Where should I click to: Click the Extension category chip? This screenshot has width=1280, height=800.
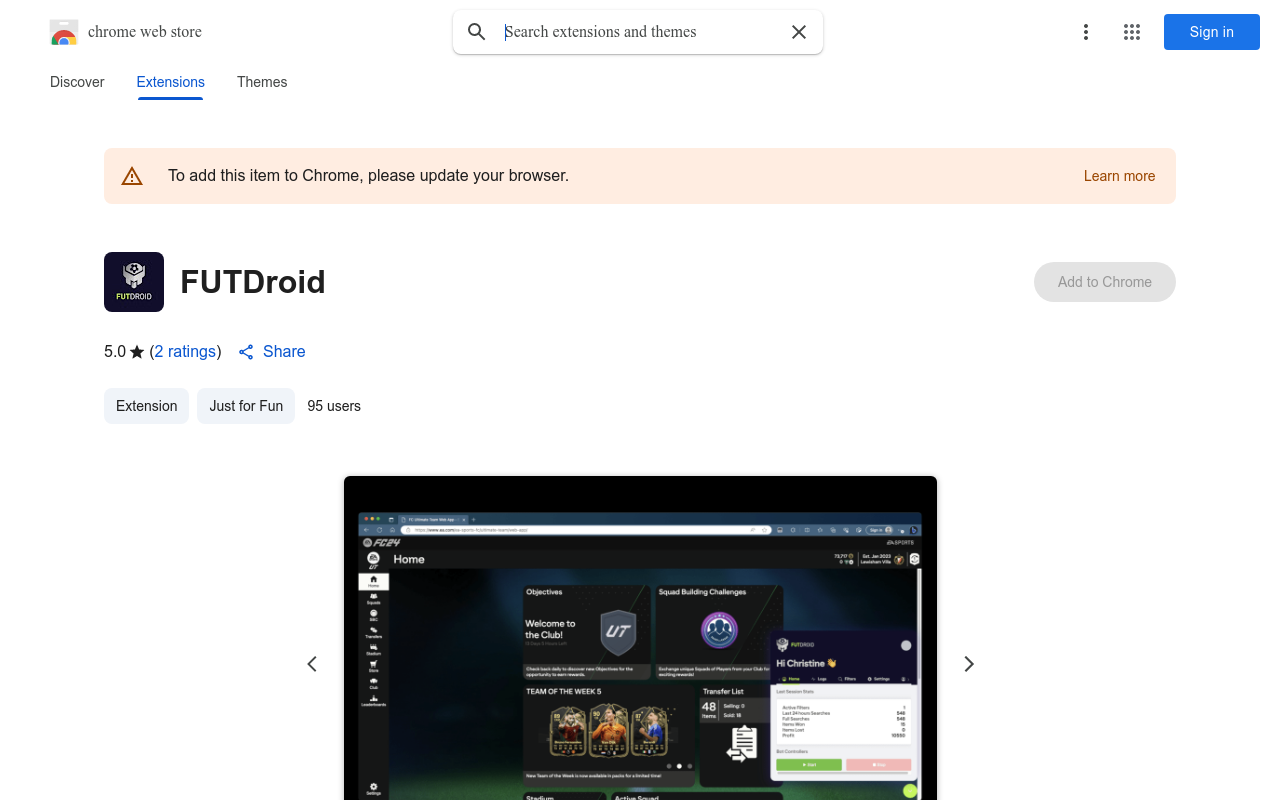(x=146, y=406)
